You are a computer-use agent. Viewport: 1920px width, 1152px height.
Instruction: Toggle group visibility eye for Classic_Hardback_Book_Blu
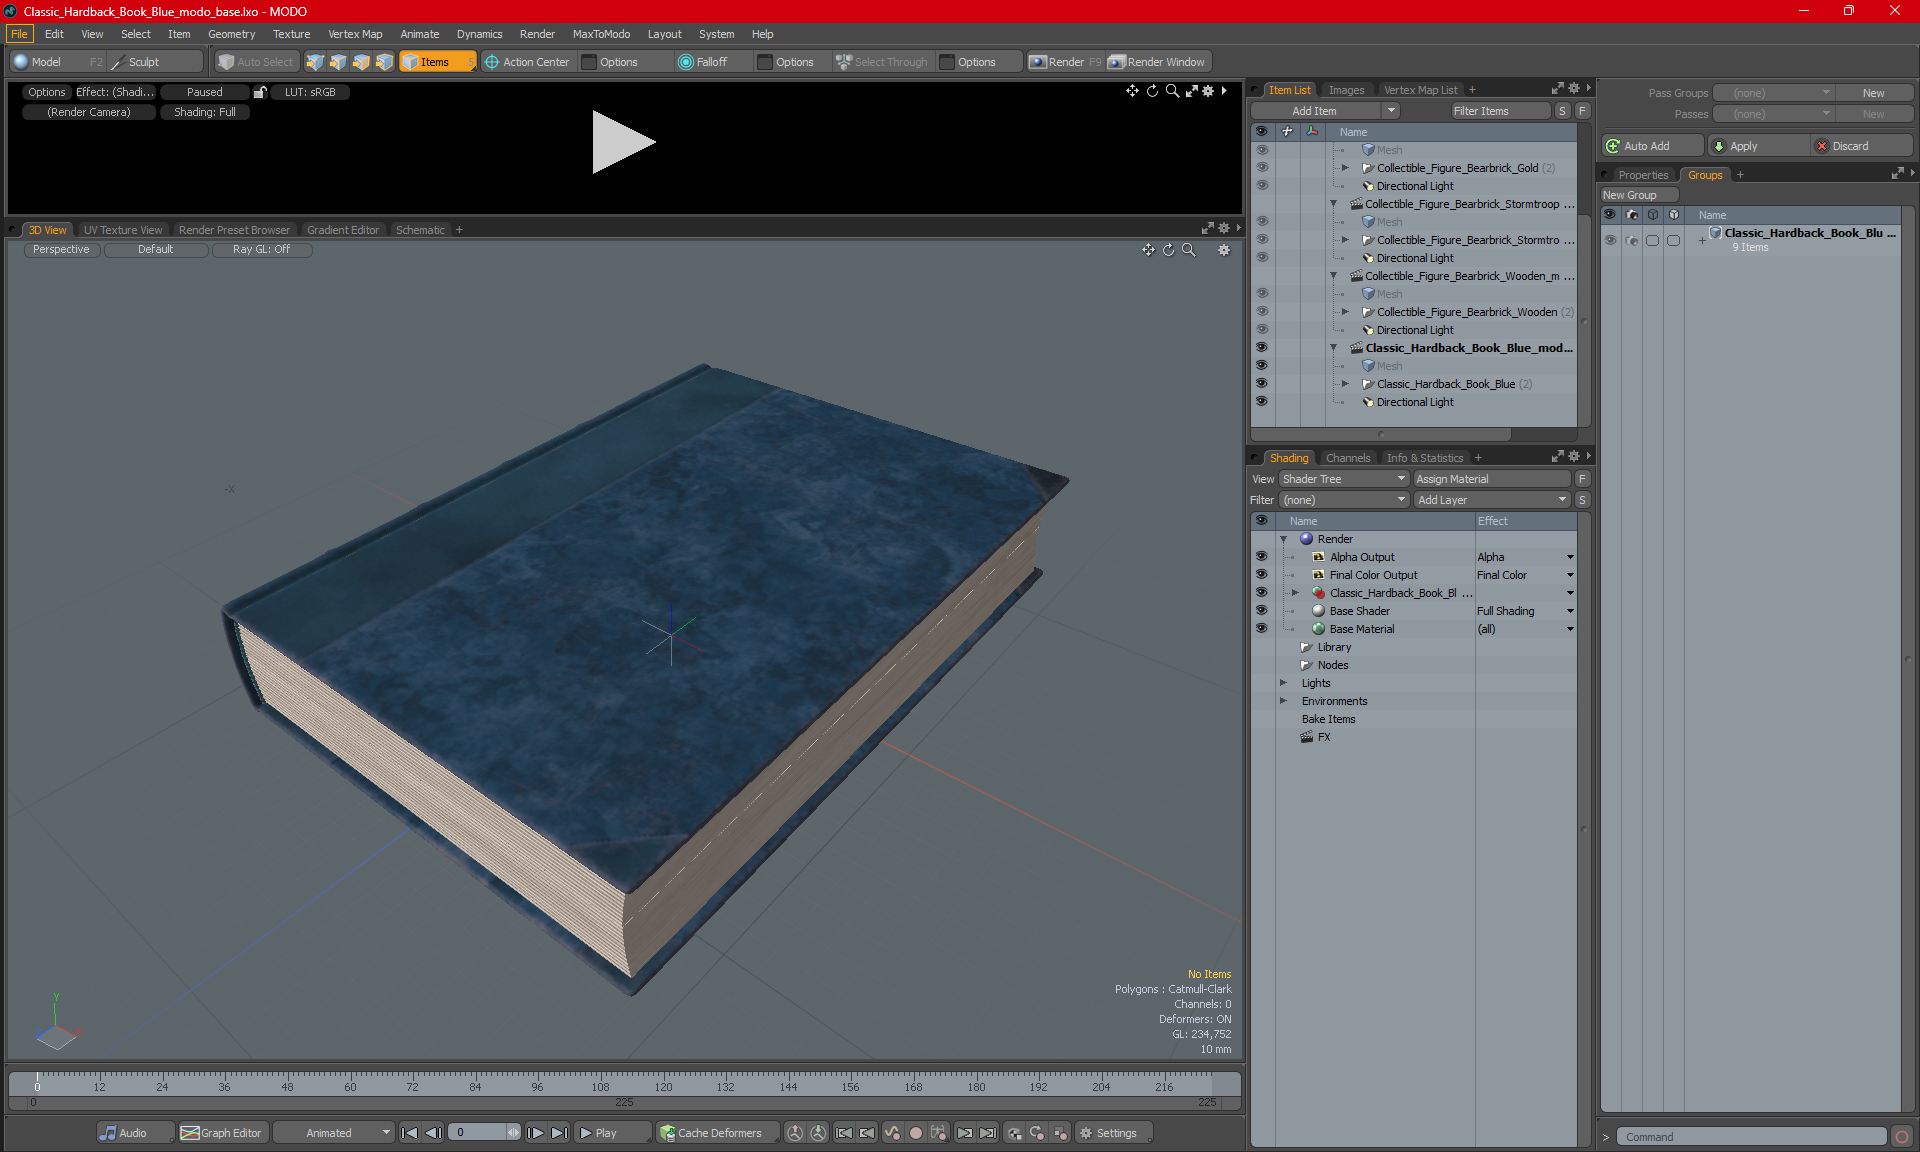[1610, 240]
